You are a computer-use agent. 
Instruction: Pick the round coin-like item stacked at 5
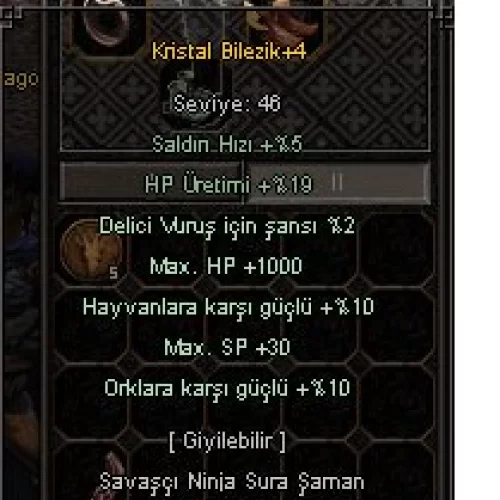92,250
